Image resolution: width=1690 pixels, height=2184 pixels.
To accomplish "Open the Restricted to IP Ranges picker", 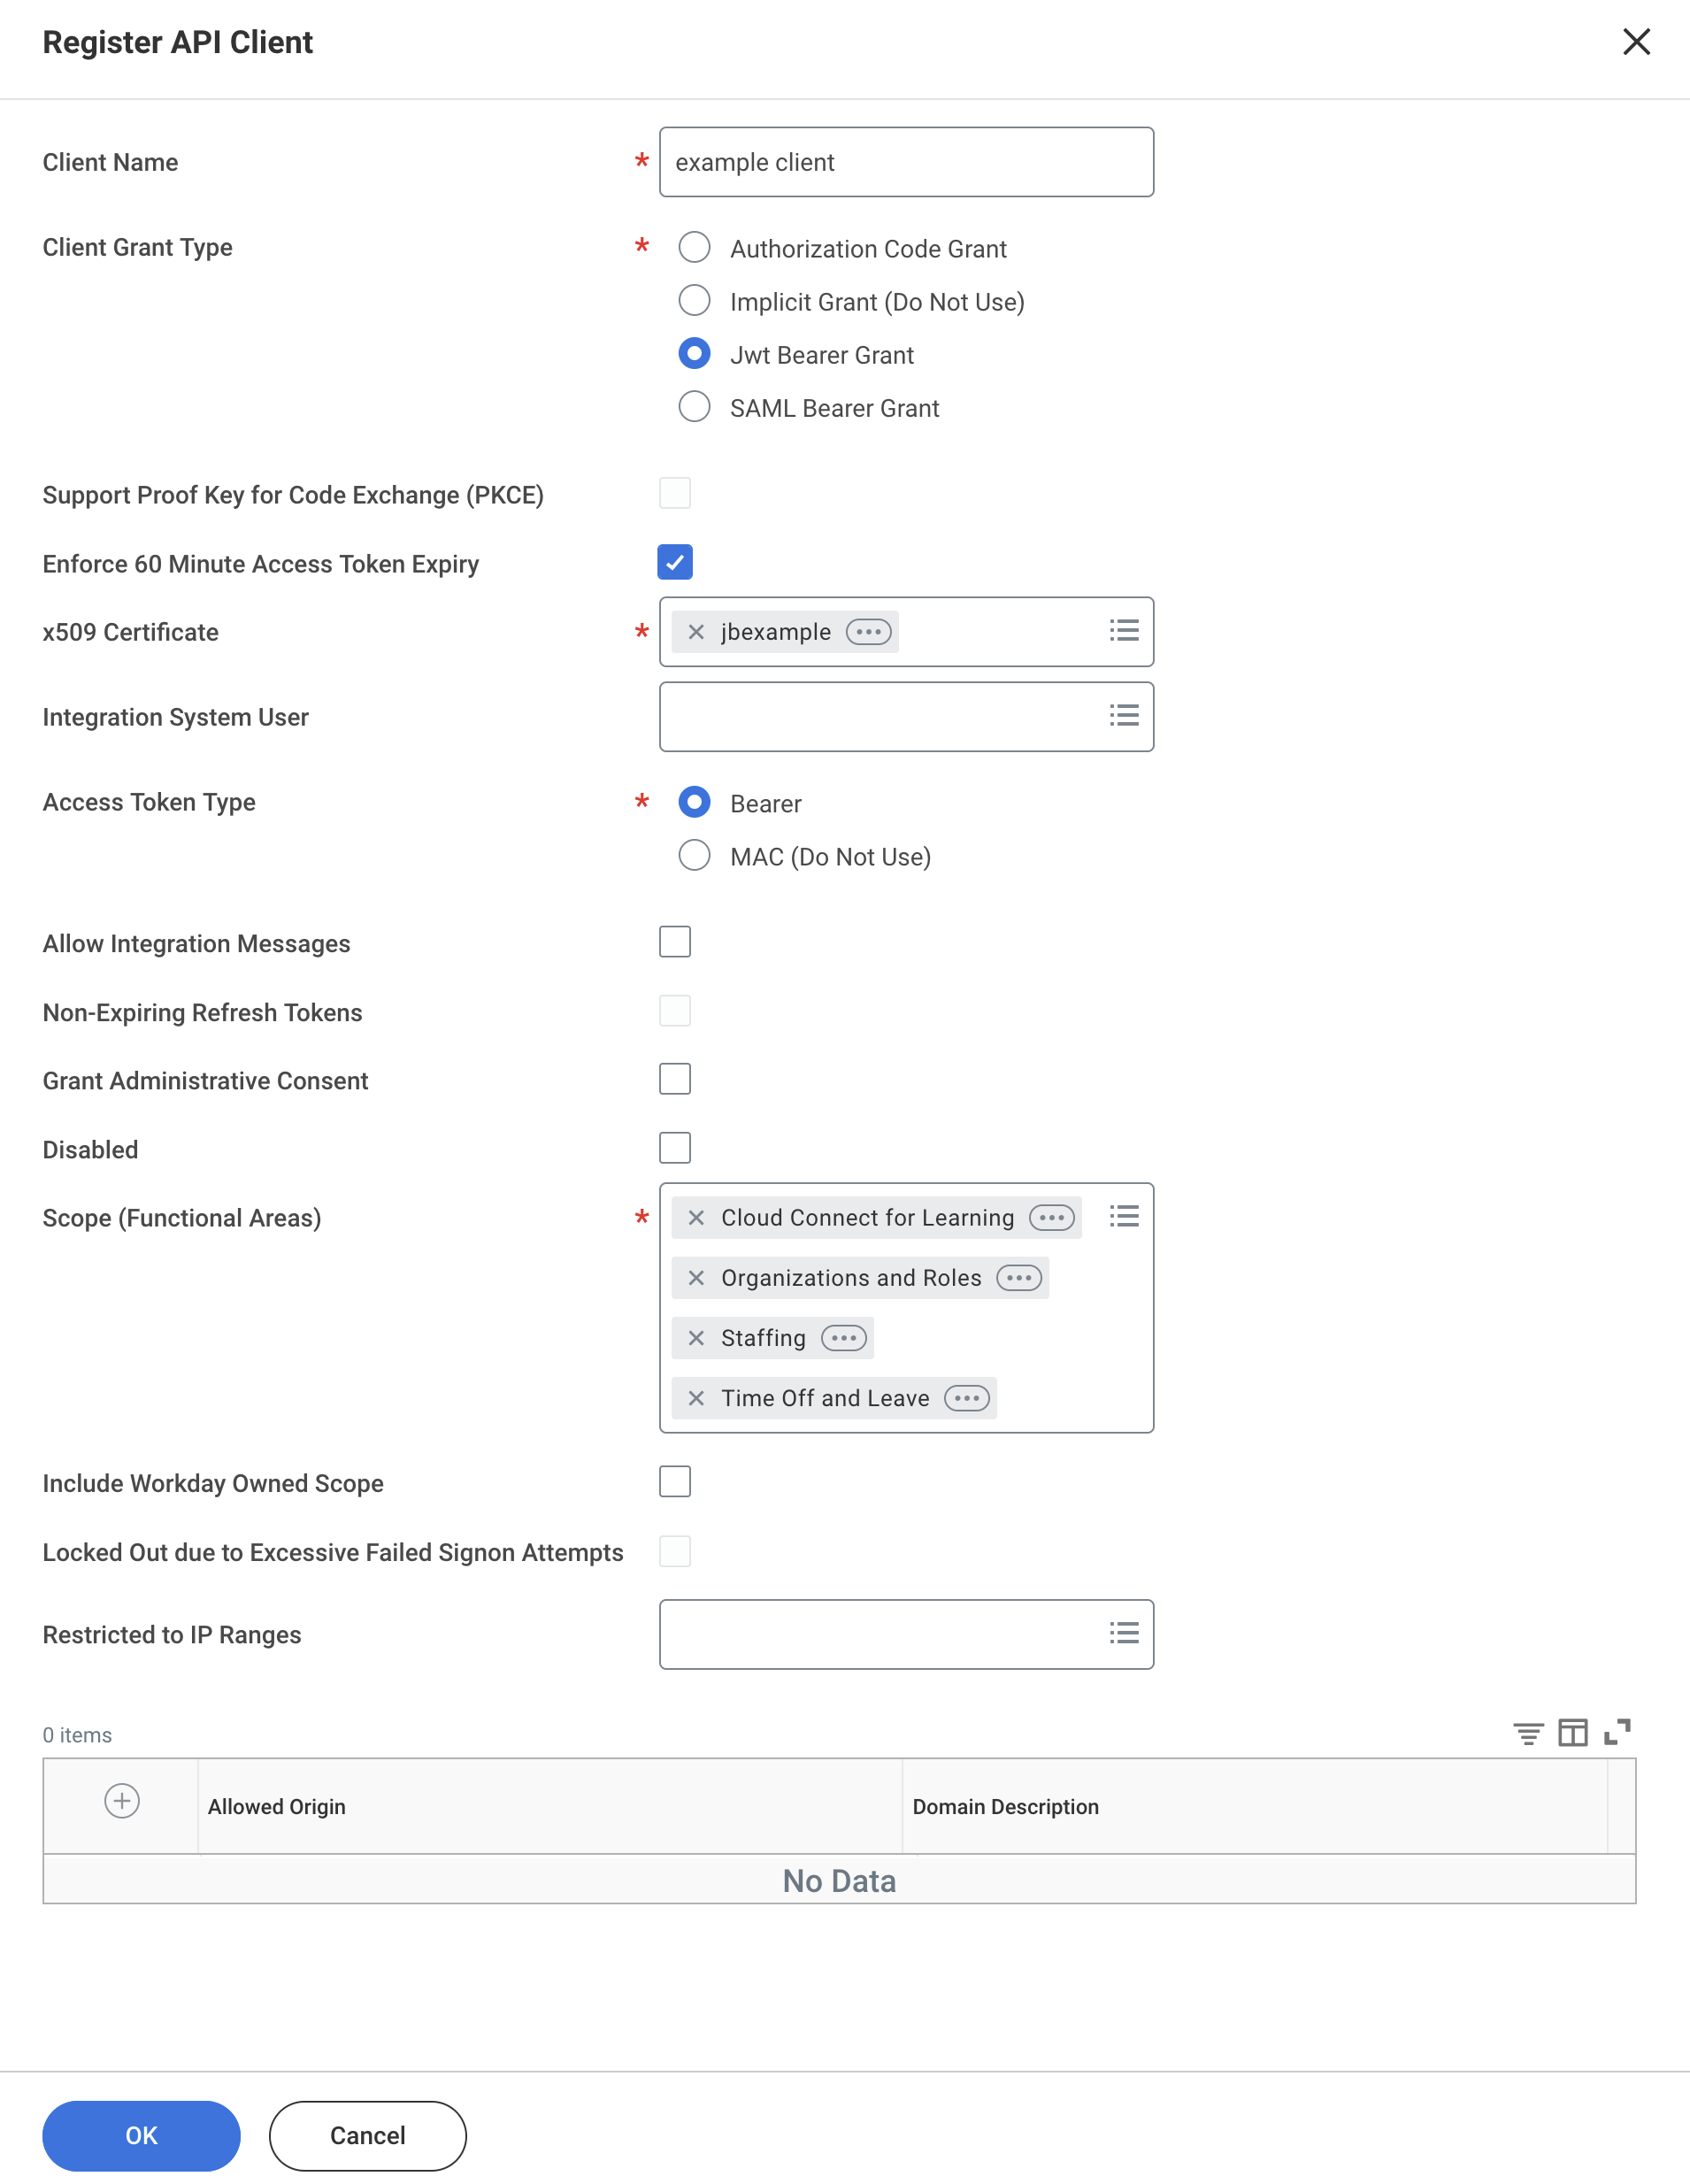I will (x=1124, y=1634).
